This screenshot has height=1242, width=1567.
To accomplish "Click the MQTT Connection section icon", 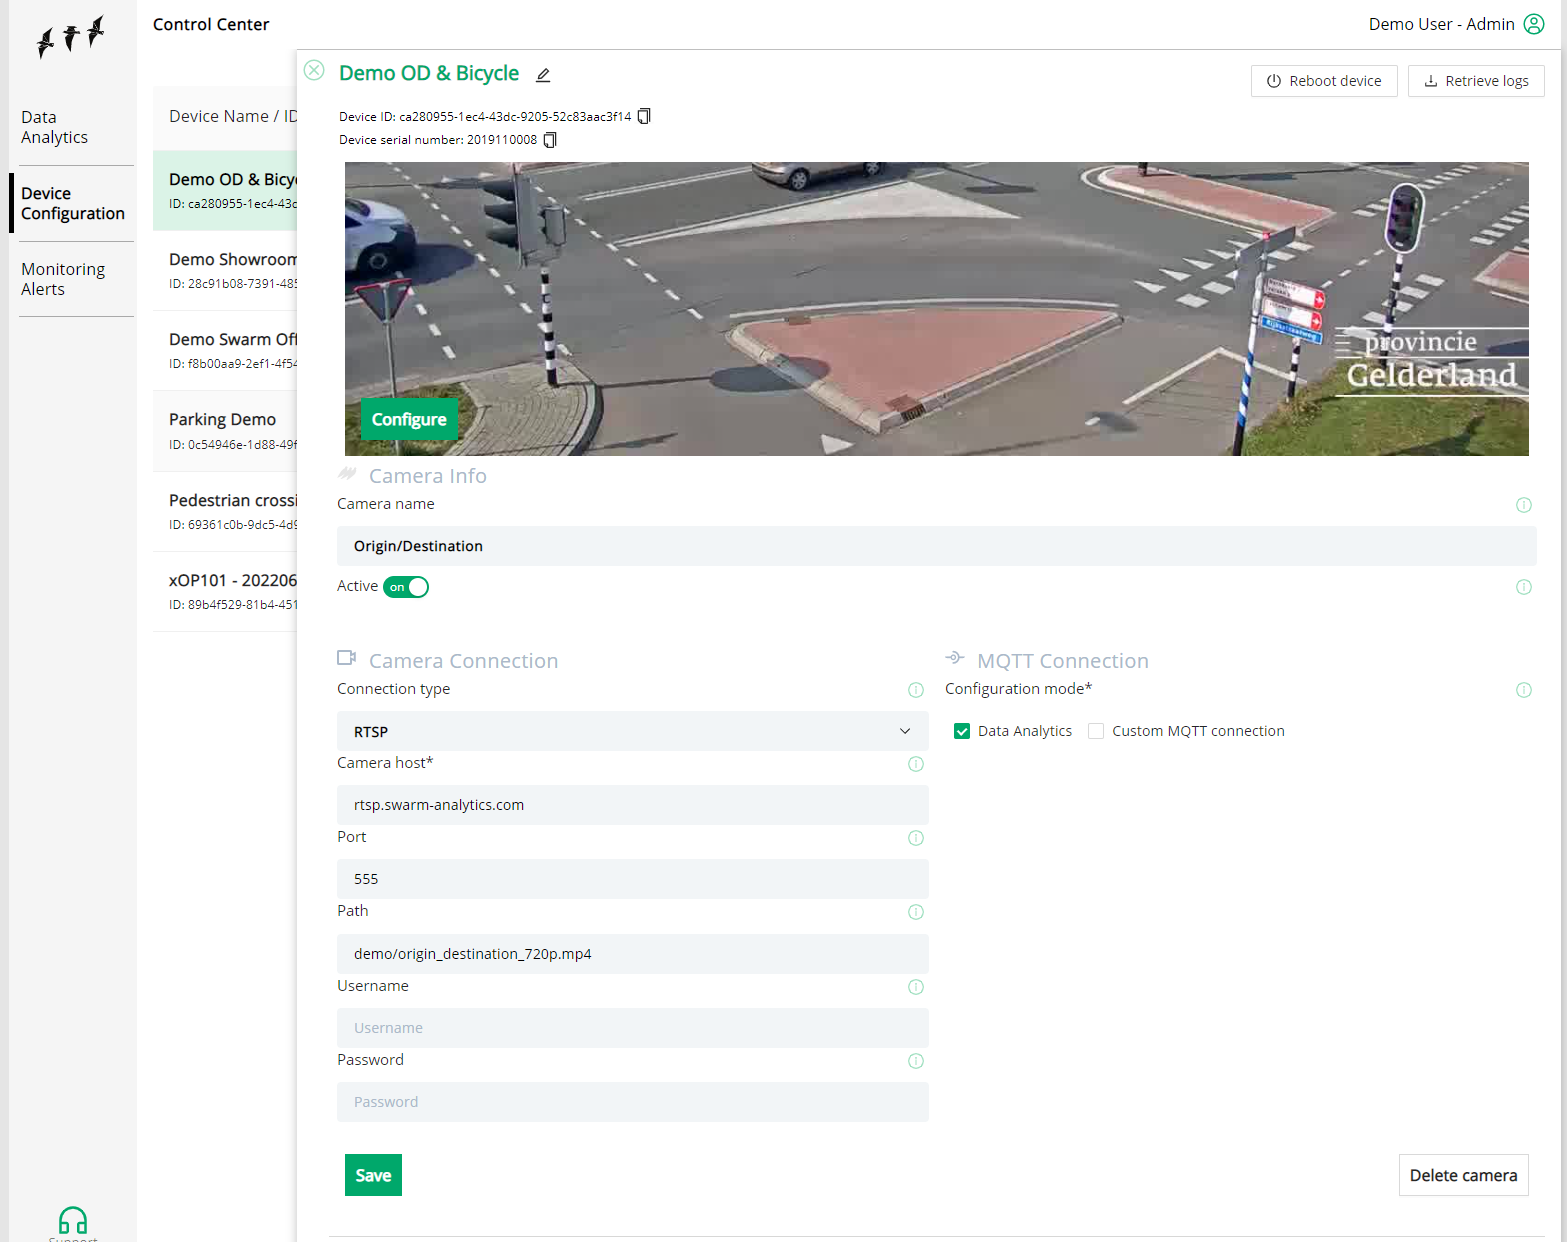I will coord(955,658).
